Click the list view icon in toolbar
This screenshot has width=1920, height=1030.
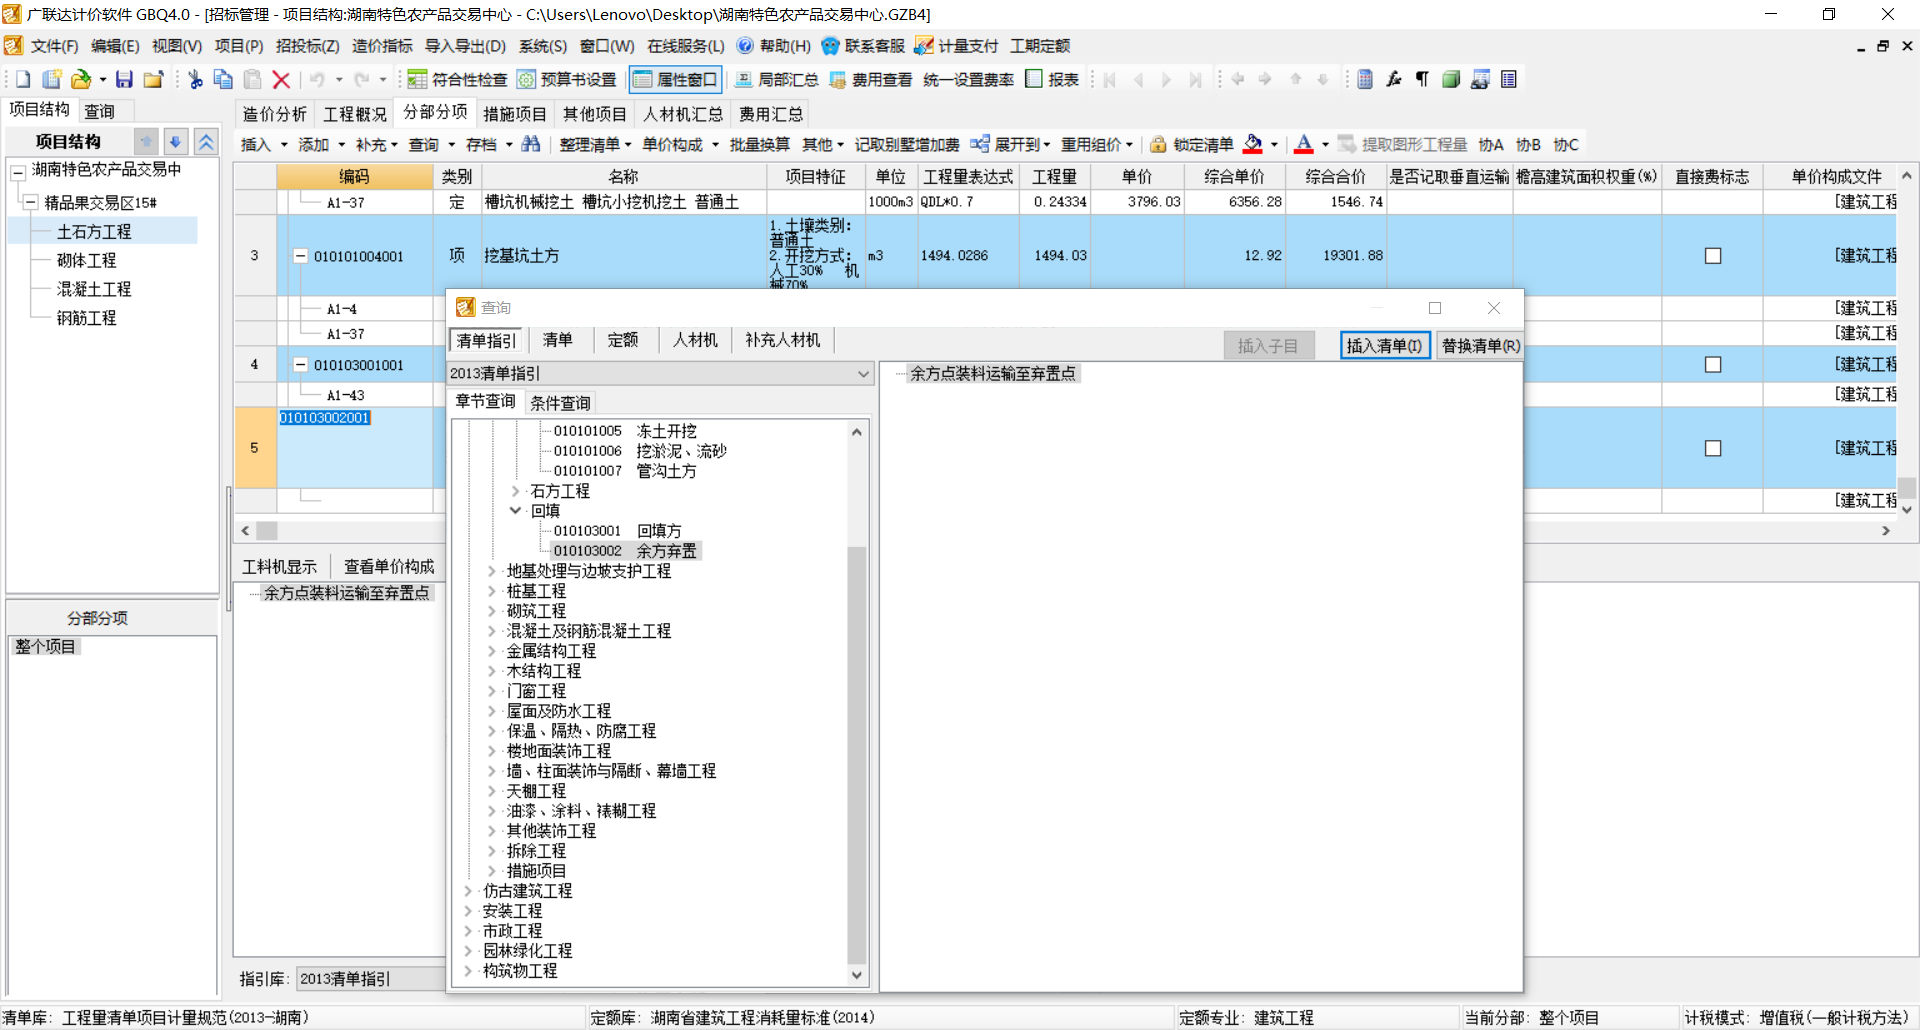click(1509, 80)
